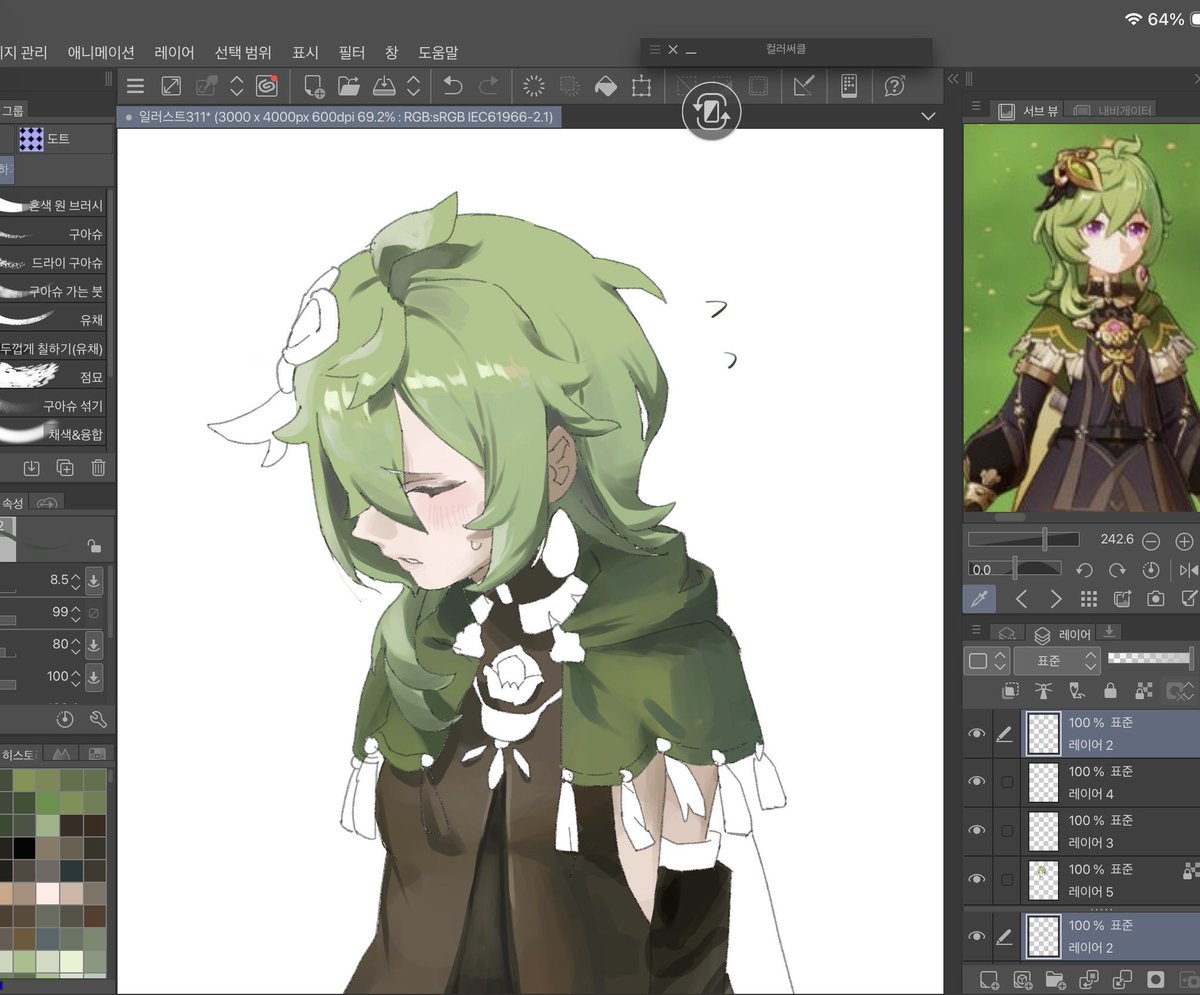Select the 구아슈 가는 붓 brush
Image resolution: width=1200 pixels, height=995 pixels.
coord(52,291)
